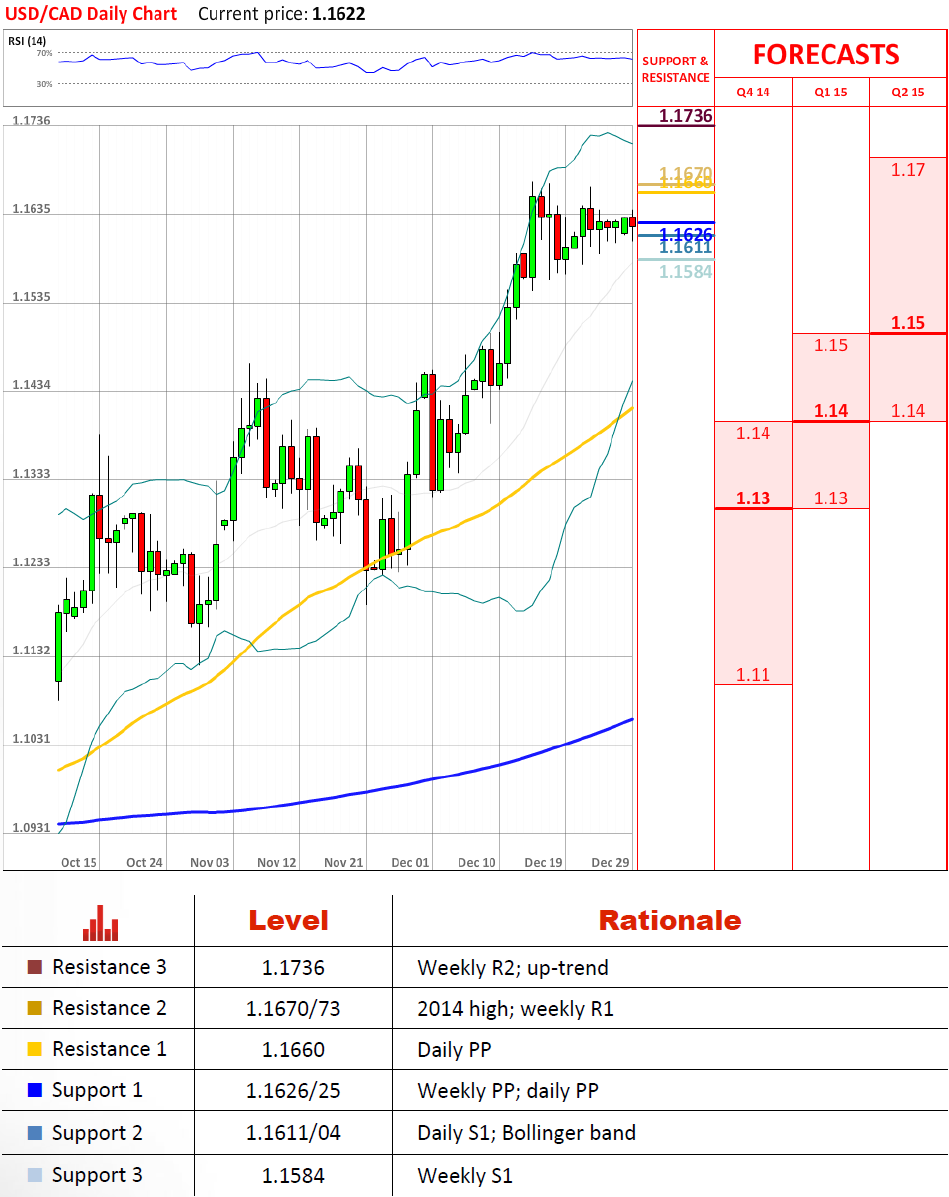
Task: Click the 1.1333 price axis label
Action: [x=31, y=474]
